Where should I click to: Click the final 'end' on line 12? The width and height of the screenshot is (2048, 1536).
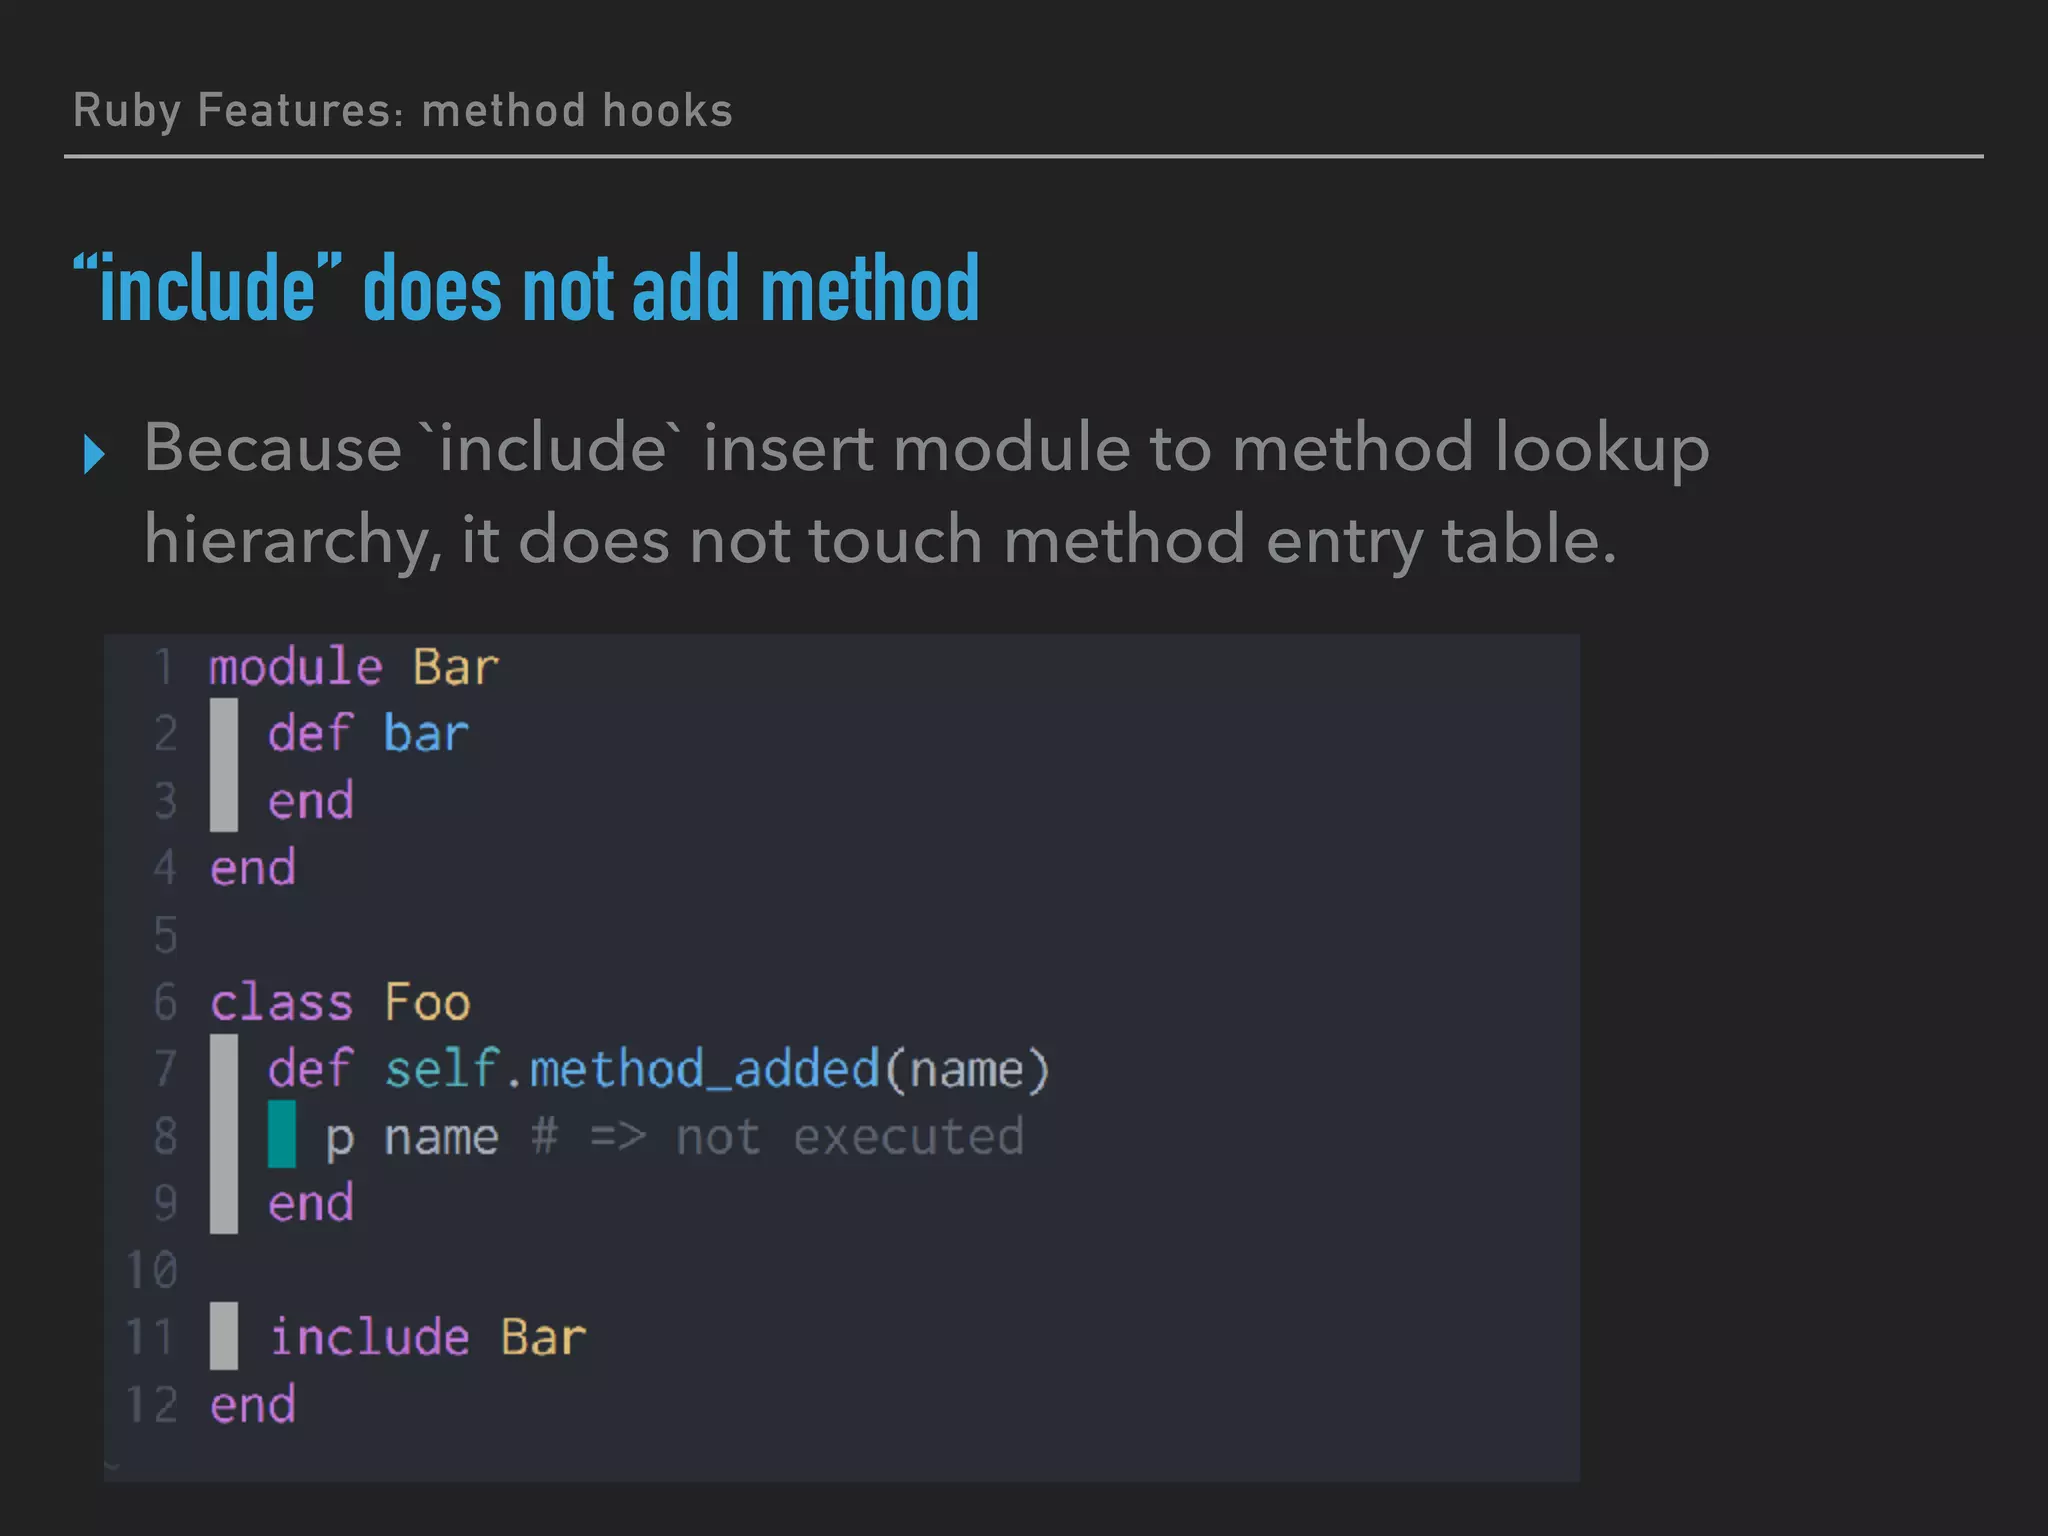coord(253,1405)
